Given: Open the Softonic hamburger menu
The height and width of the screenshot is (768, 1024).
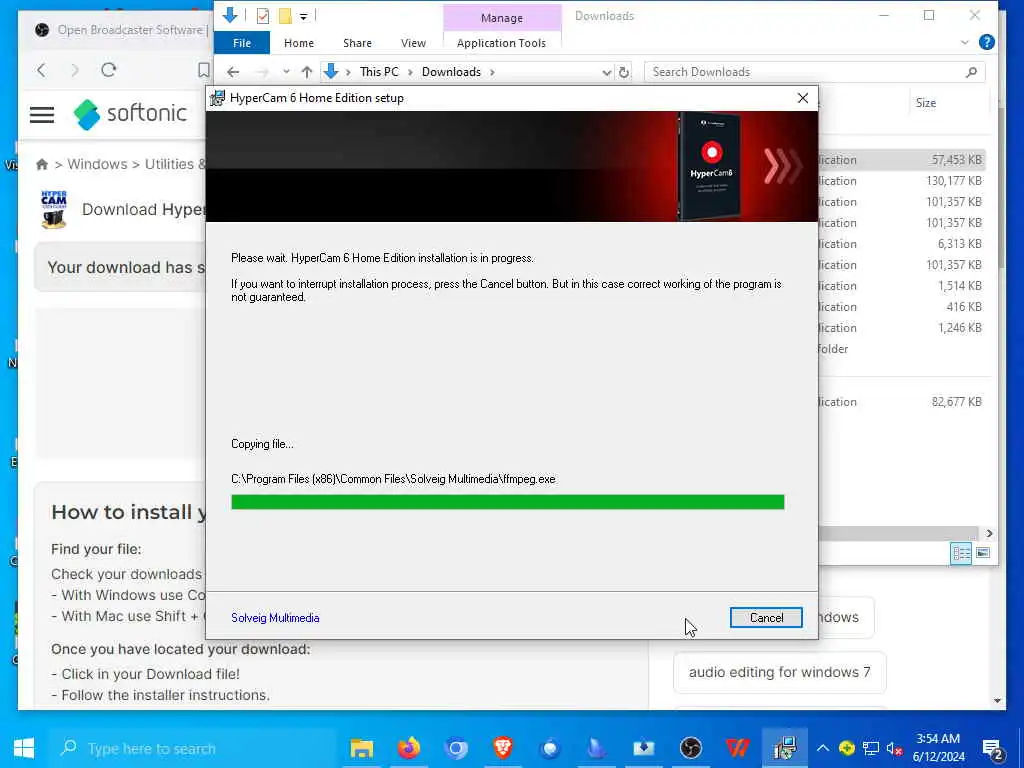Looking at the screenshot, I should (42, 114).
